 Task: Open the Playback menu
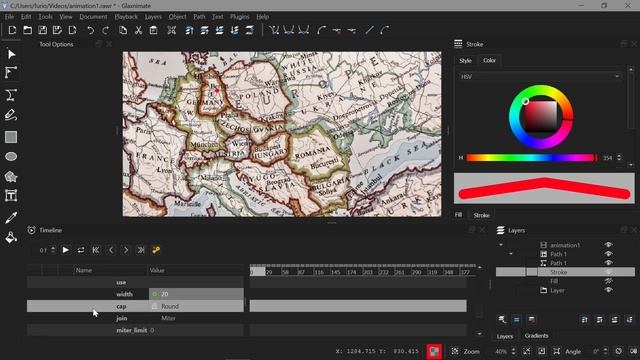pyautogui.click(x=126, y=17)
